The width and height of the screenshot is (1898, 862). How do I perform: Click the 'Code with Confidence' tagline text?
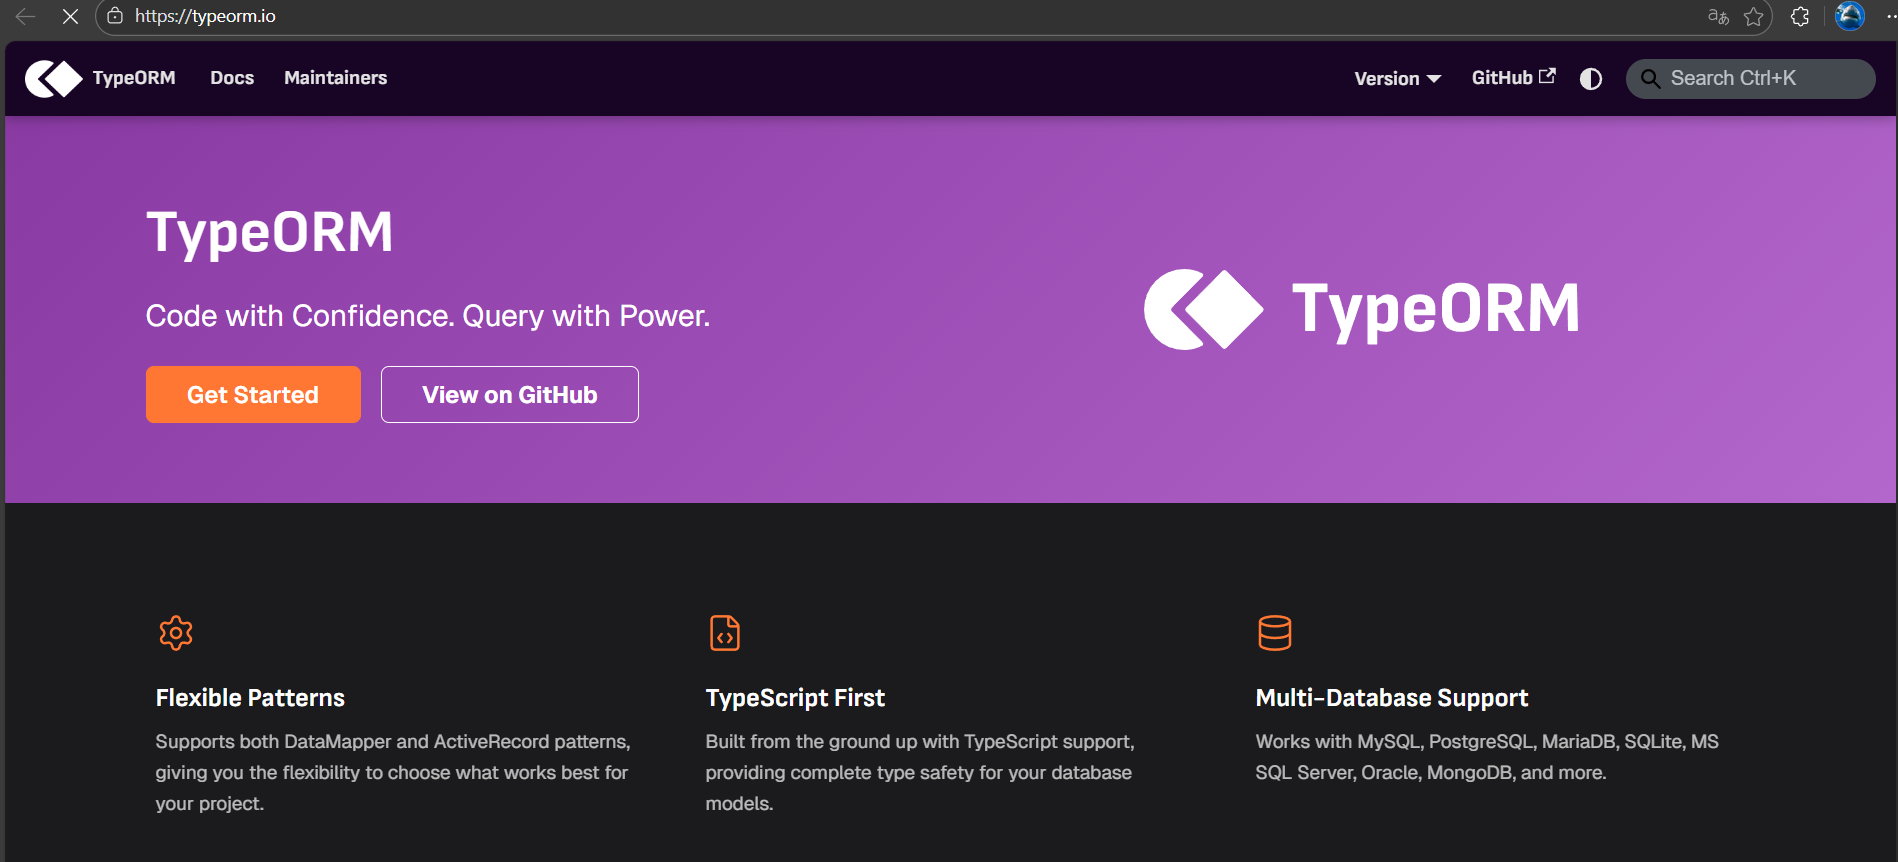[x=428, y=316]
